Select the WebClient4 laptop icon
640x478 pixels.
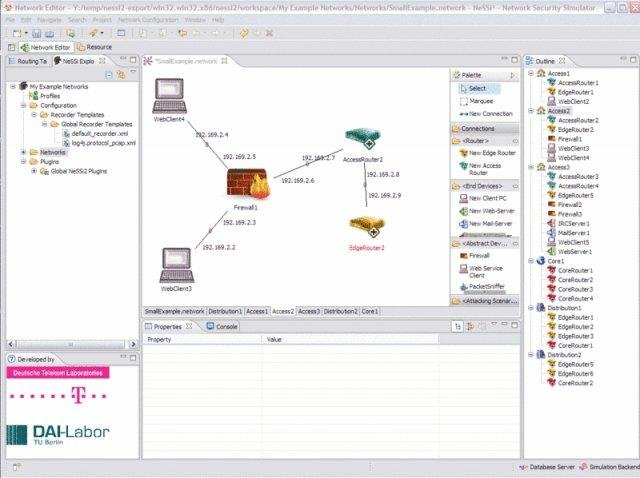point(170,97)
